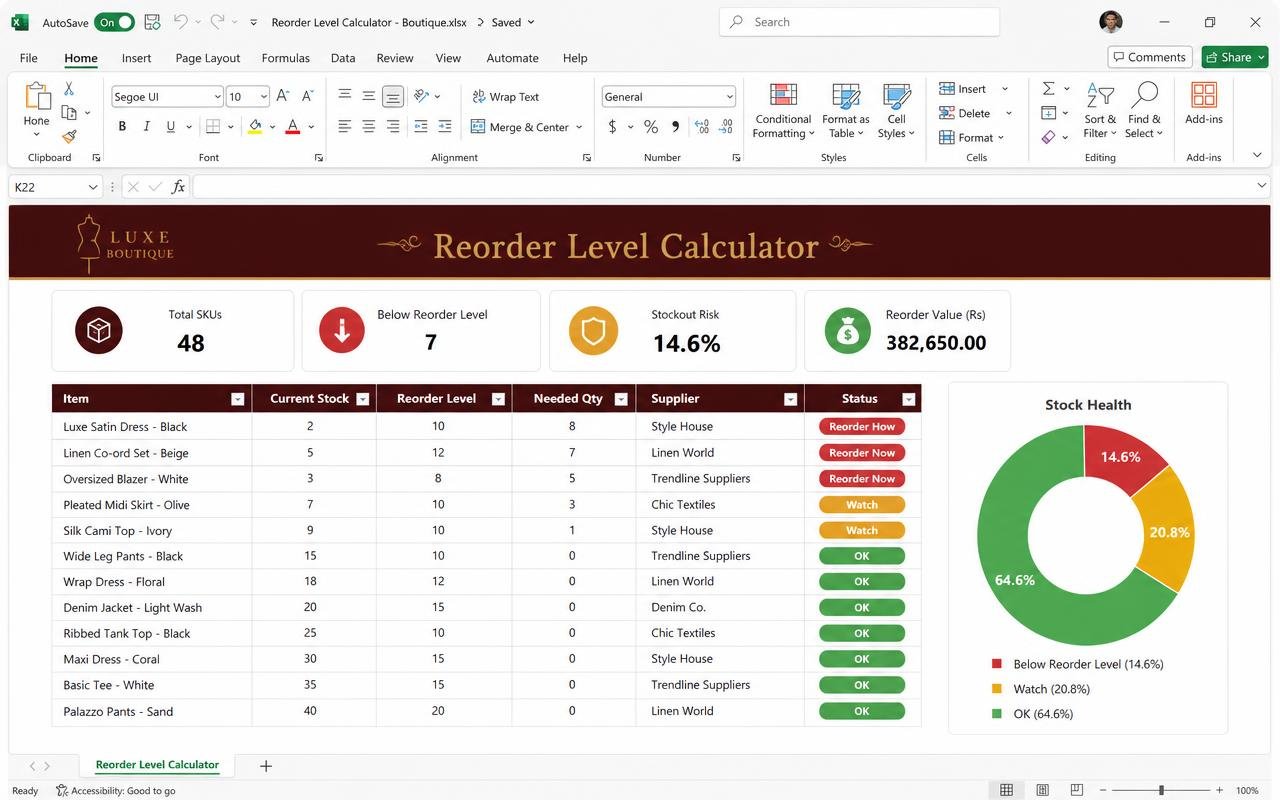Expand the Name Box K22 dropdown
1280x800 pixels.
[x=93, y=187]
